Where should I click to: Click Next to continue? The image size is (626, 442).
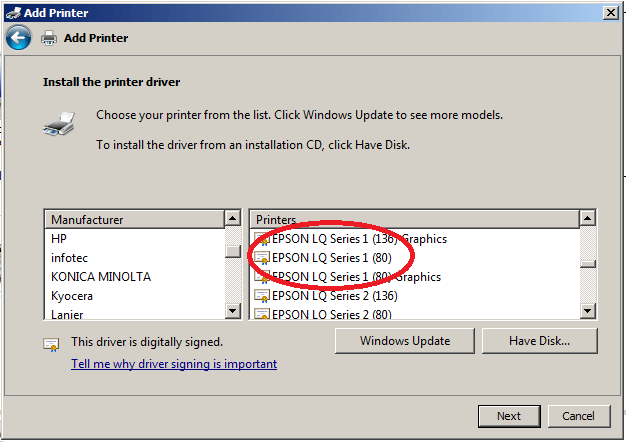(x=509, y=416)
